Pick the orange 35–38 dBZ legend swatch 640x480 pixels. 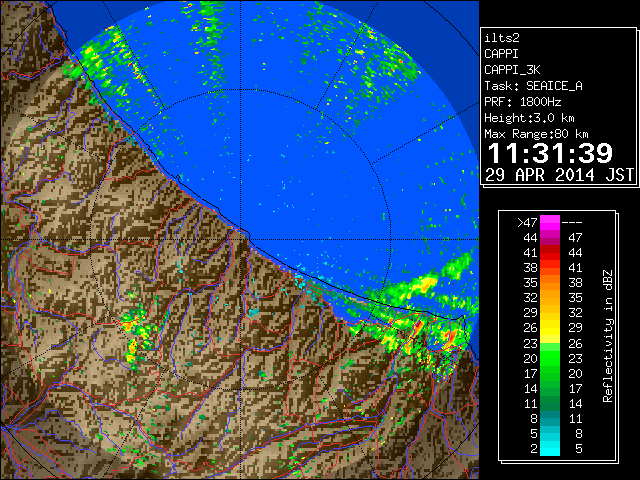550,283
